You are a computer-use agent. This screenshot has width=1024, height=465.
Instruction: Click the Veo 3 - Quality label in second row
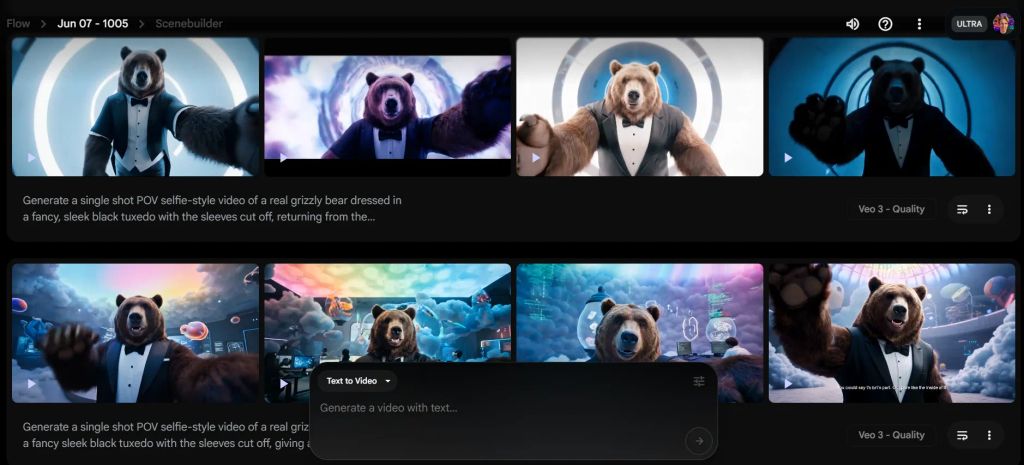[x=891, y=436]
